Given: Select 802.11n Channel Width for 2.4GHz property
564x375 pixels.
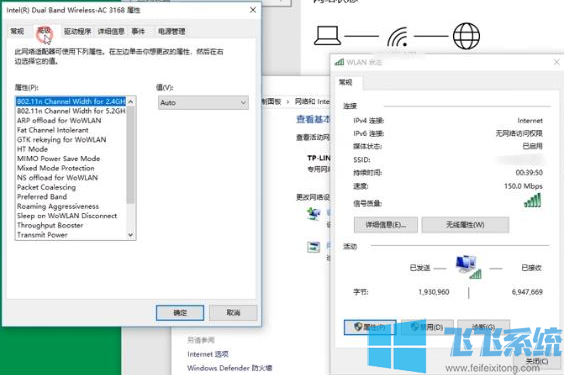Looking at the screenshot, I should 71,101.
